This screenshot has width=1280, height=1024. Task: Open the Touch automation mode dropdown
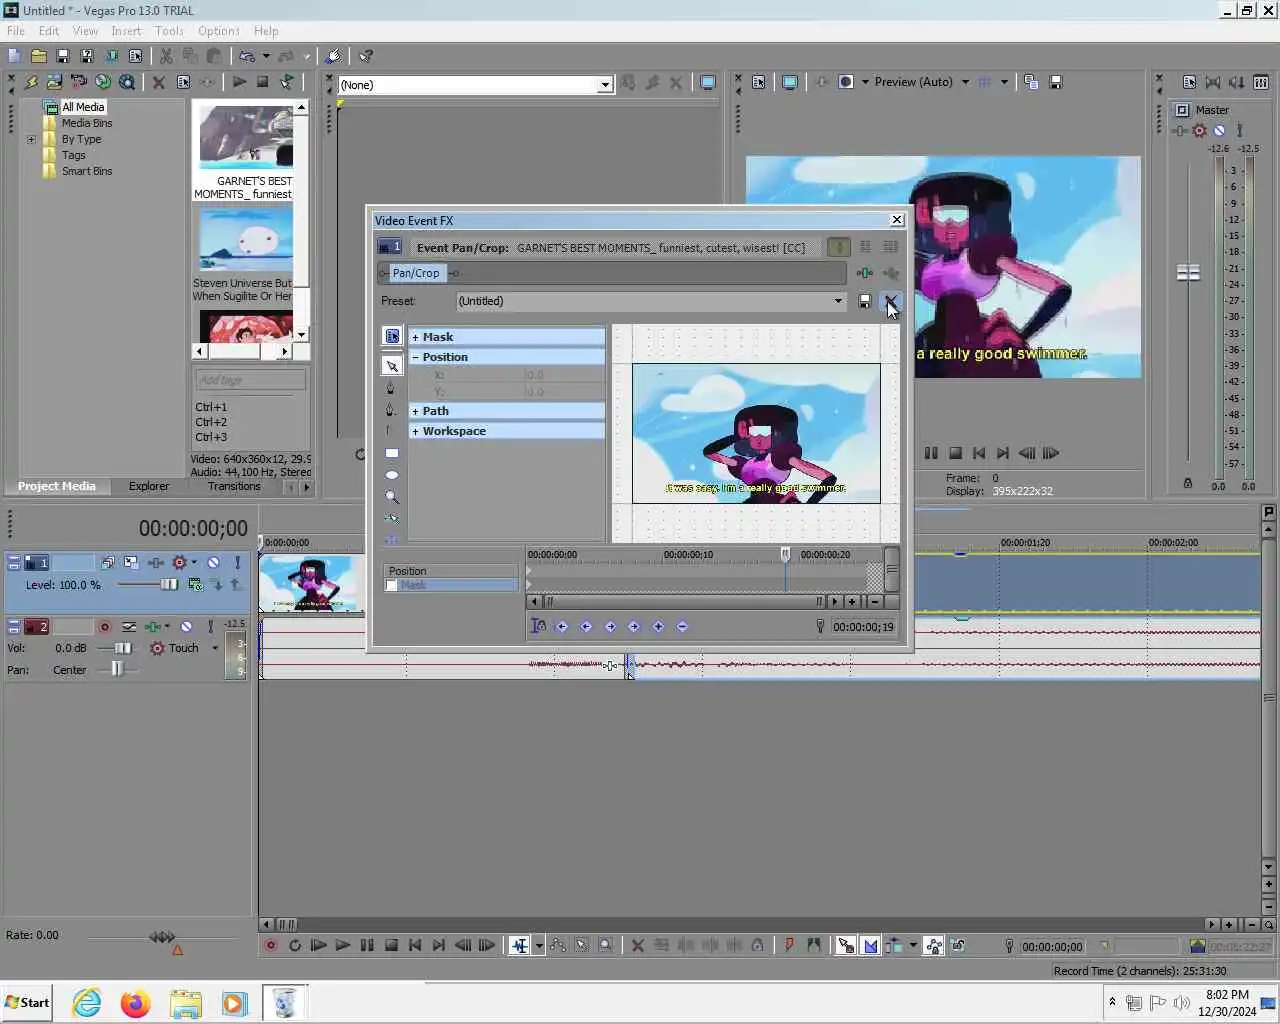[214, 648]
